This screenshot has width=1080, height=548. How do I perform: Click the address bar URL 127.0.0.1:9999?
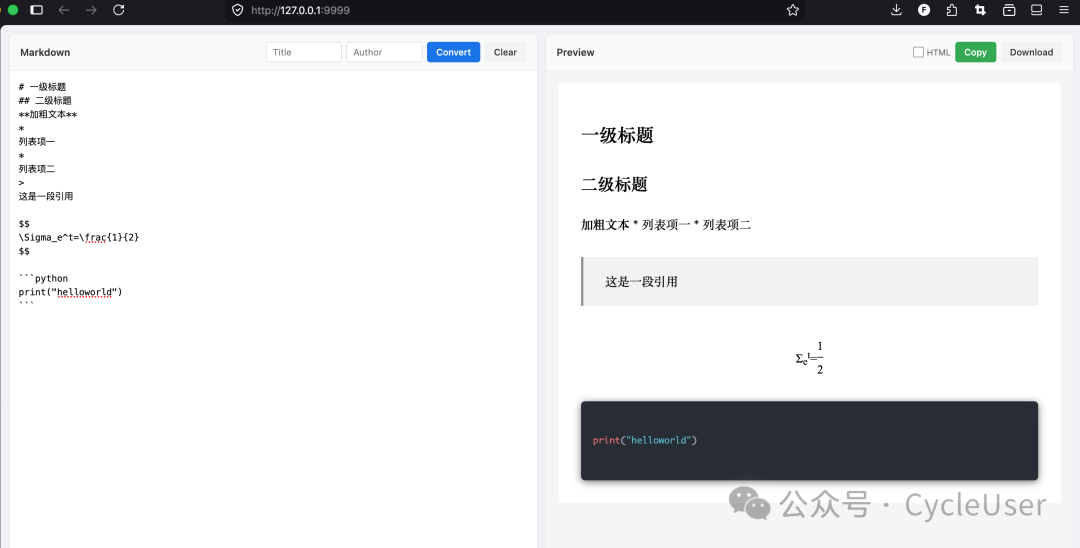click(300, 10)
